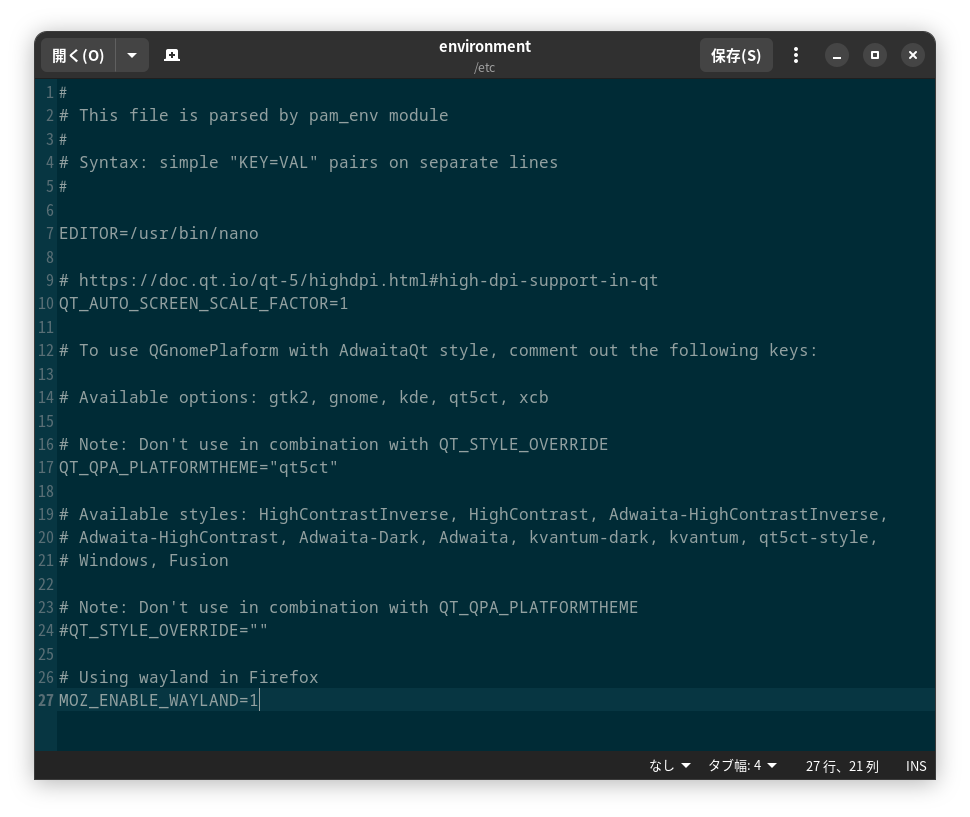This screenshot has height=817, width=970.
Task: Click line number 27 in the gutter
Action: [x=46, y=701]
